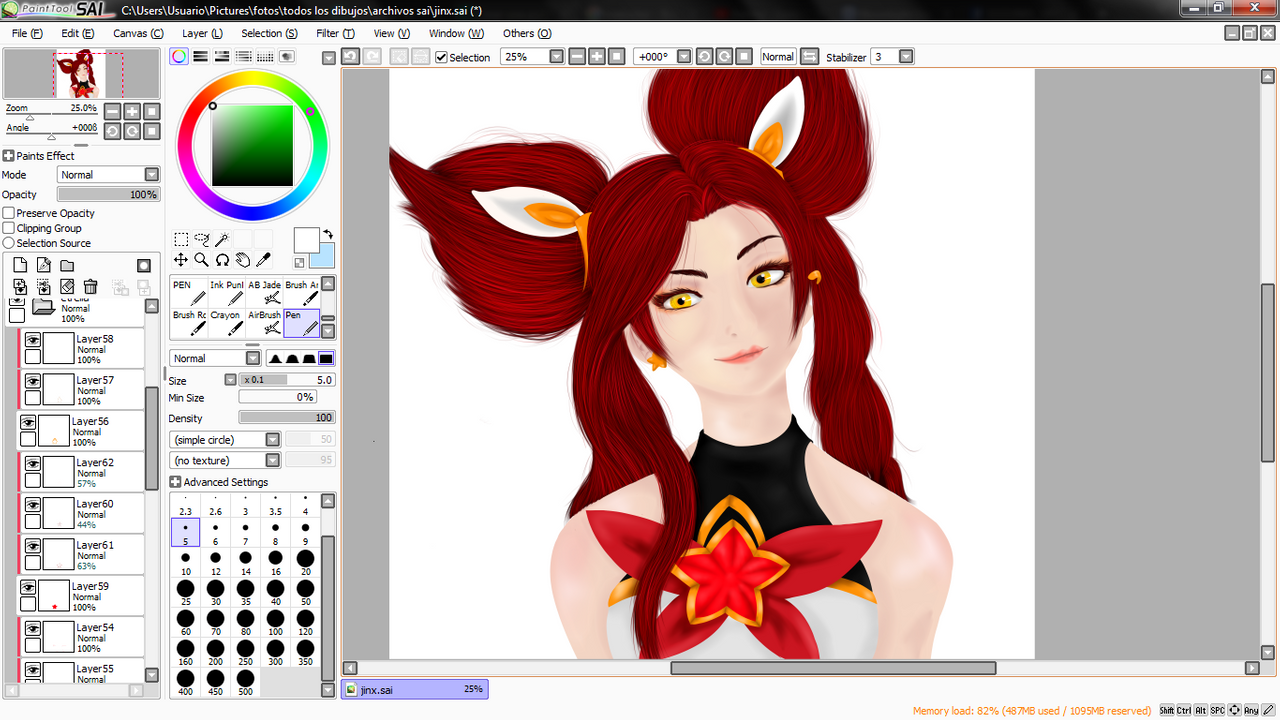The image size is (1280, 720).
Task: Click the brush Density slider
Action: 287,418
